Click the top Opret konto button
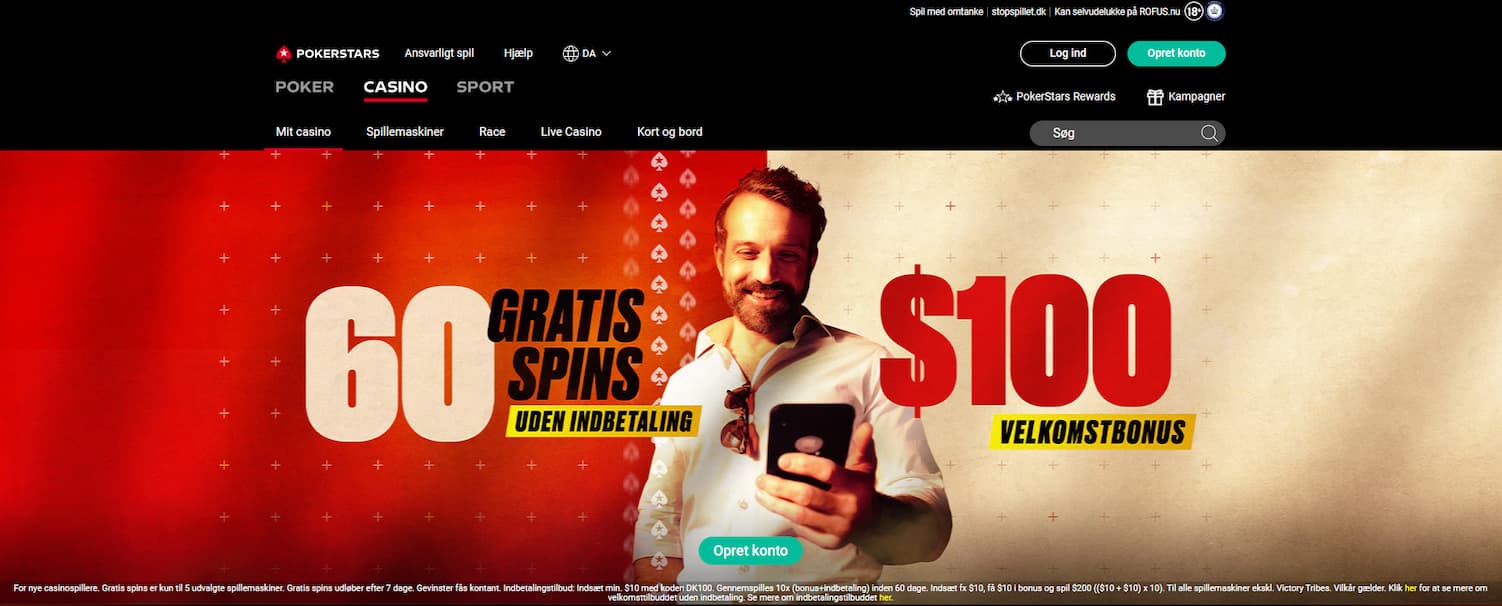The width and height of the screenshot is (1502, 606). coord(1176,53)
